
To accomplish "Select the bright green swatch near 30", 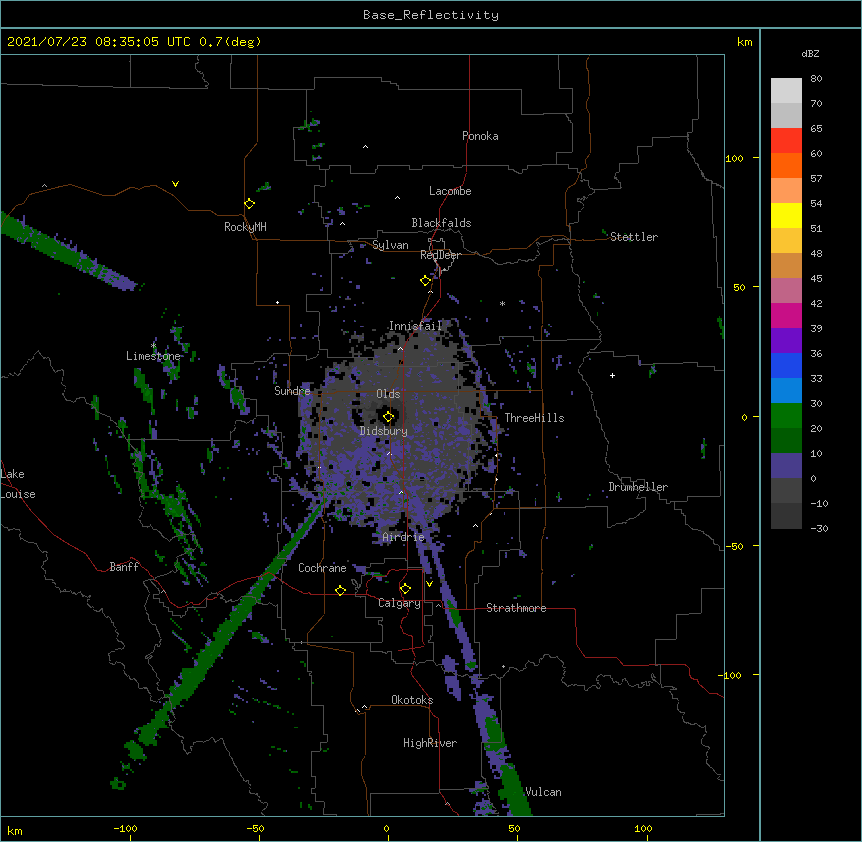I will point(786,416).
